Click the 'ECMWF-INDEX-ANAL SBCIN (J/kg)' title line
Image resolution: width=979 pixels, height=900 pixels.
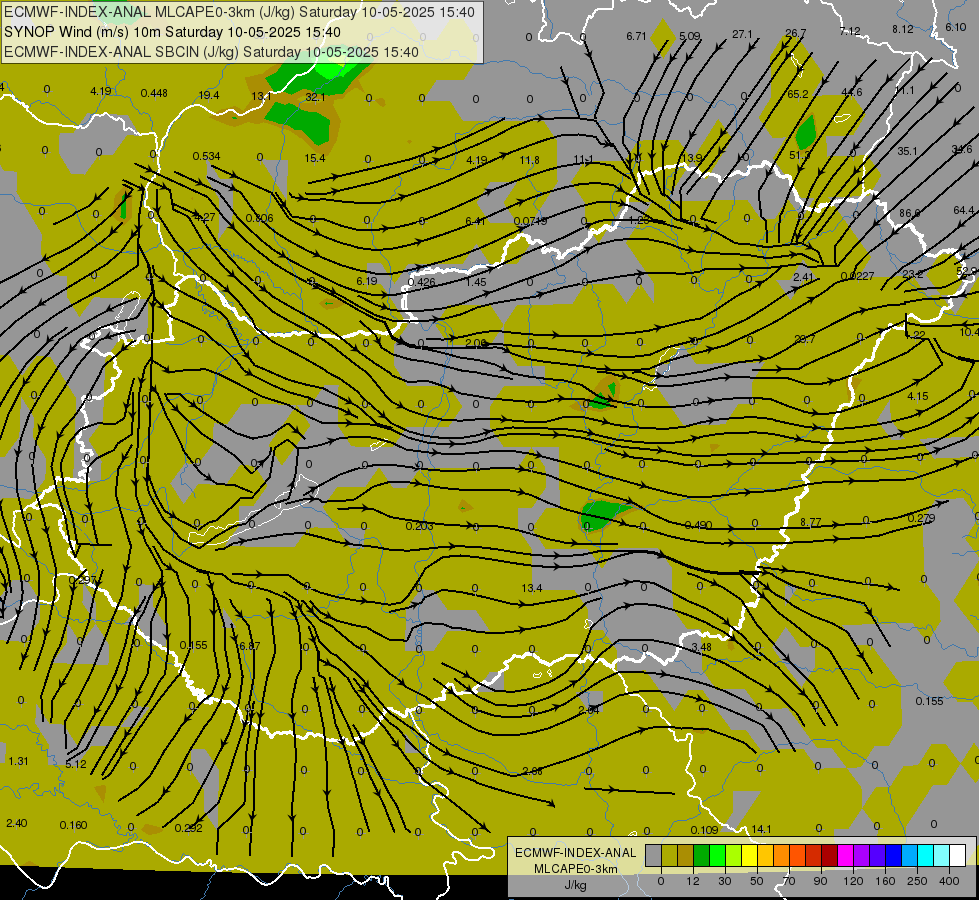(211, 52)
